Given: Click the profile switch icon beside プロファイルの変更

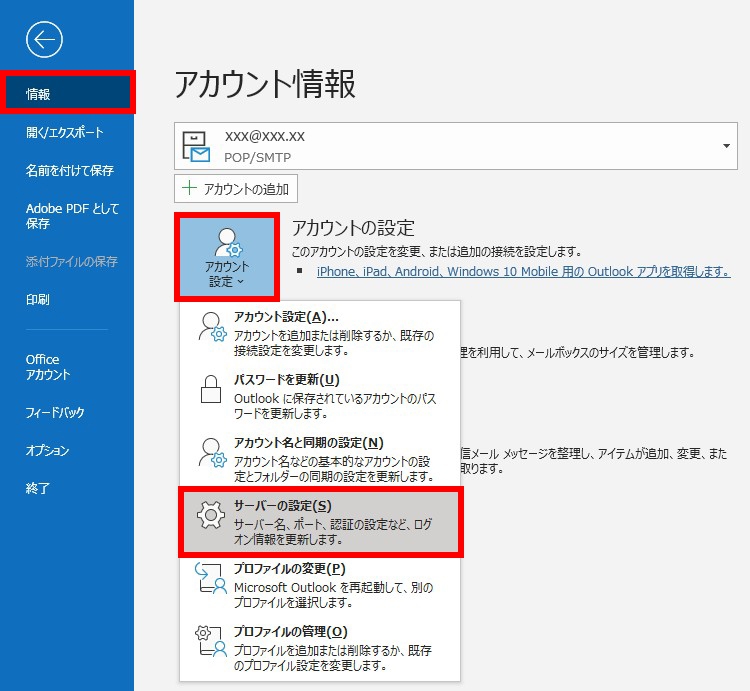Looking at the screenshot, I should [210, 578].
